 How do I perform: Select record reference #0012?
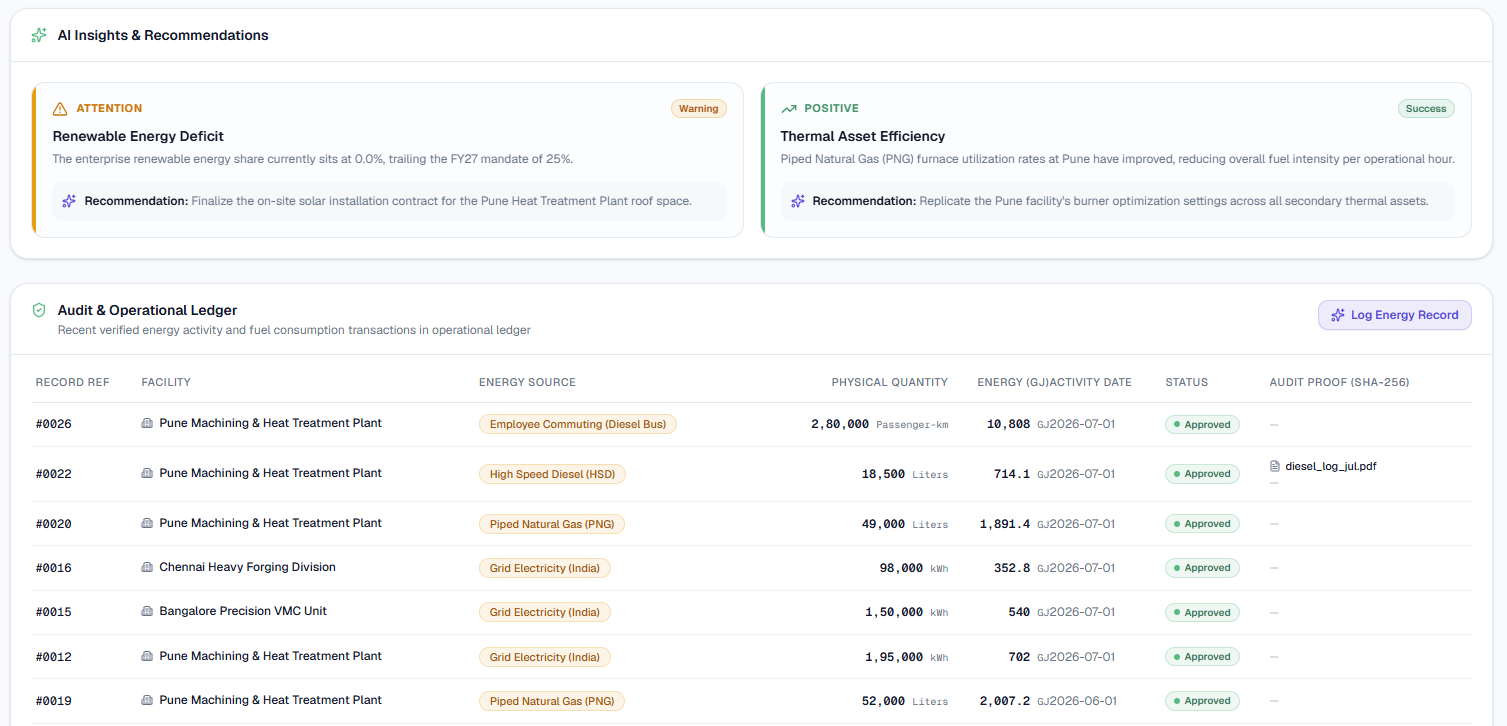coord(54,657)
